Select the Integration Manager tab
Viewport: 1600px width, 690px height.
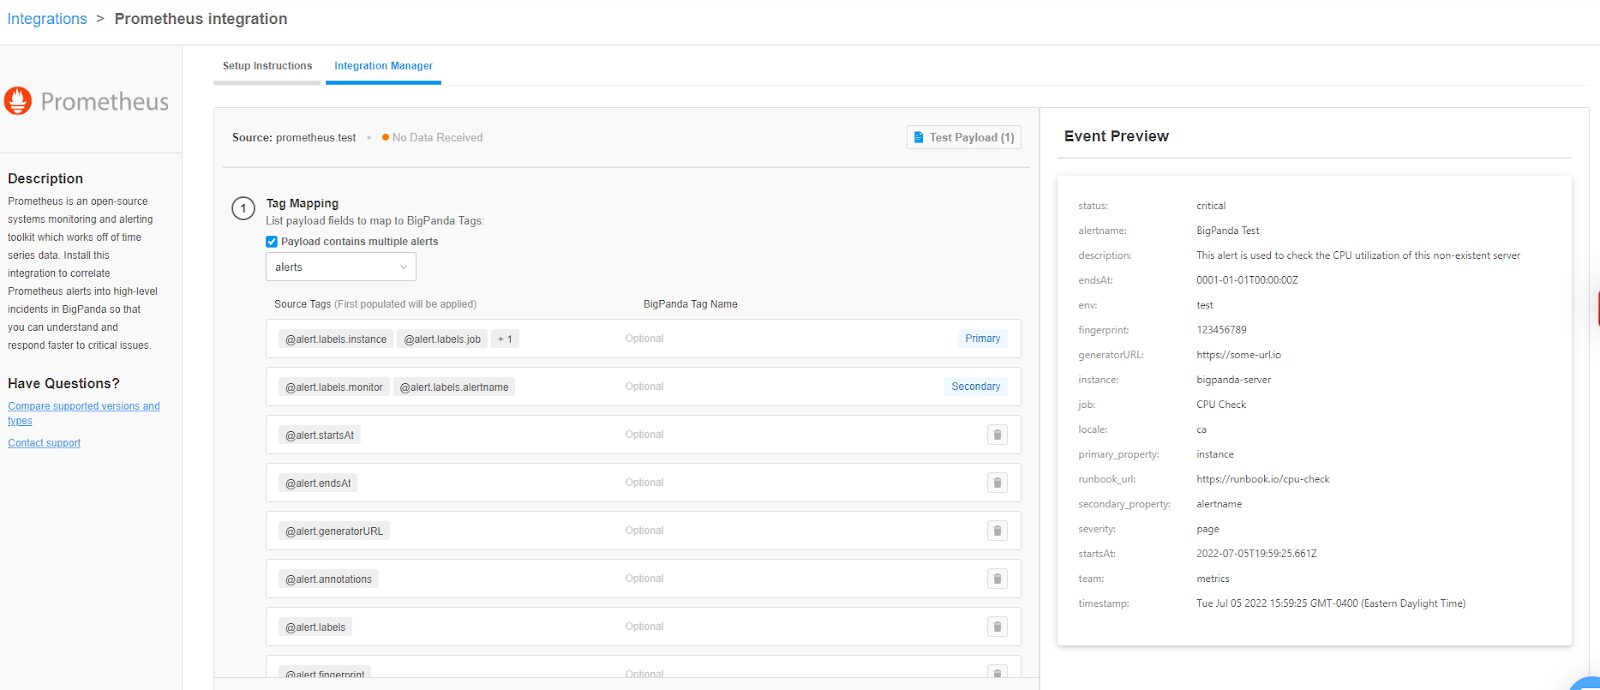point(383,66)
